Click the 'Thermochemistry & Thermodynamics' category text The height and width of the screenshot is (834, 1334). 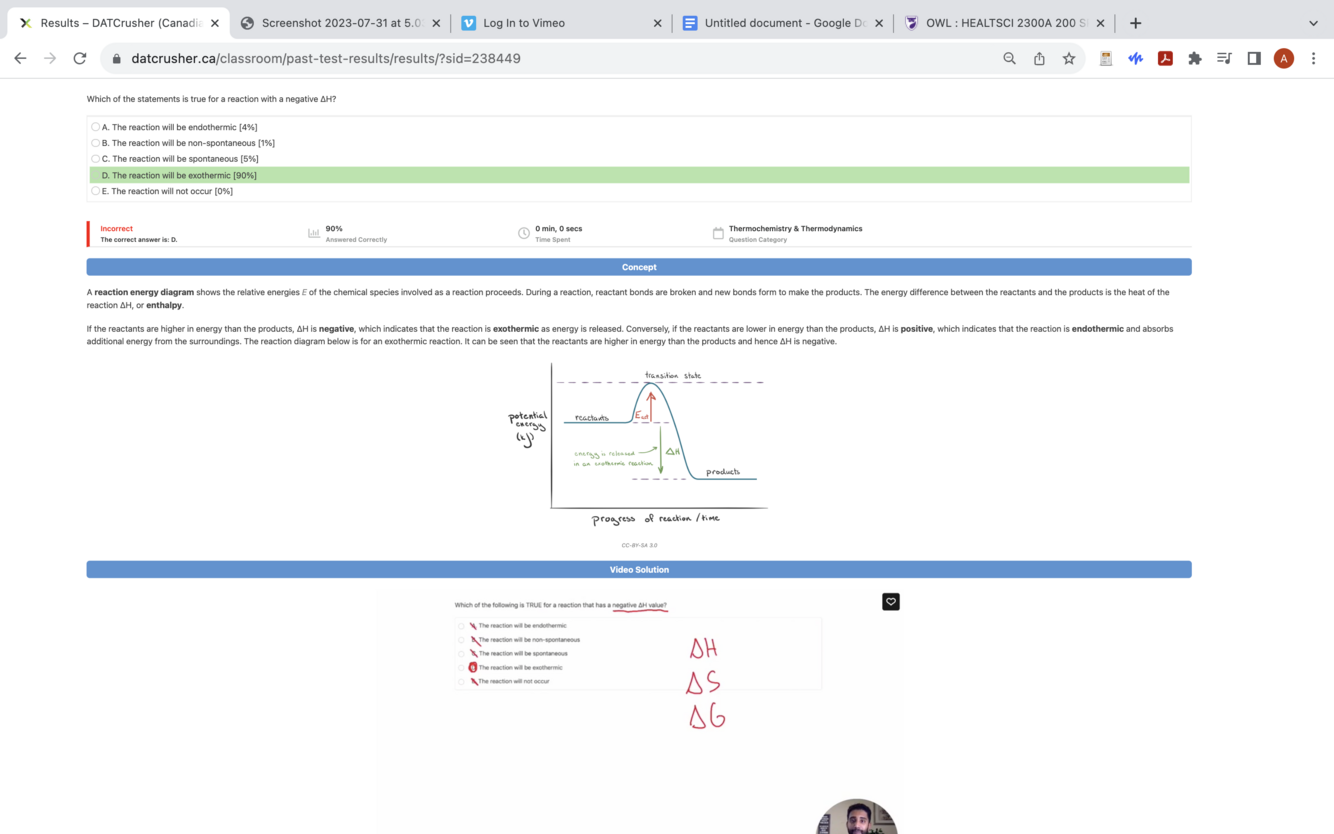pyautogui.click(x=795, y=229)
